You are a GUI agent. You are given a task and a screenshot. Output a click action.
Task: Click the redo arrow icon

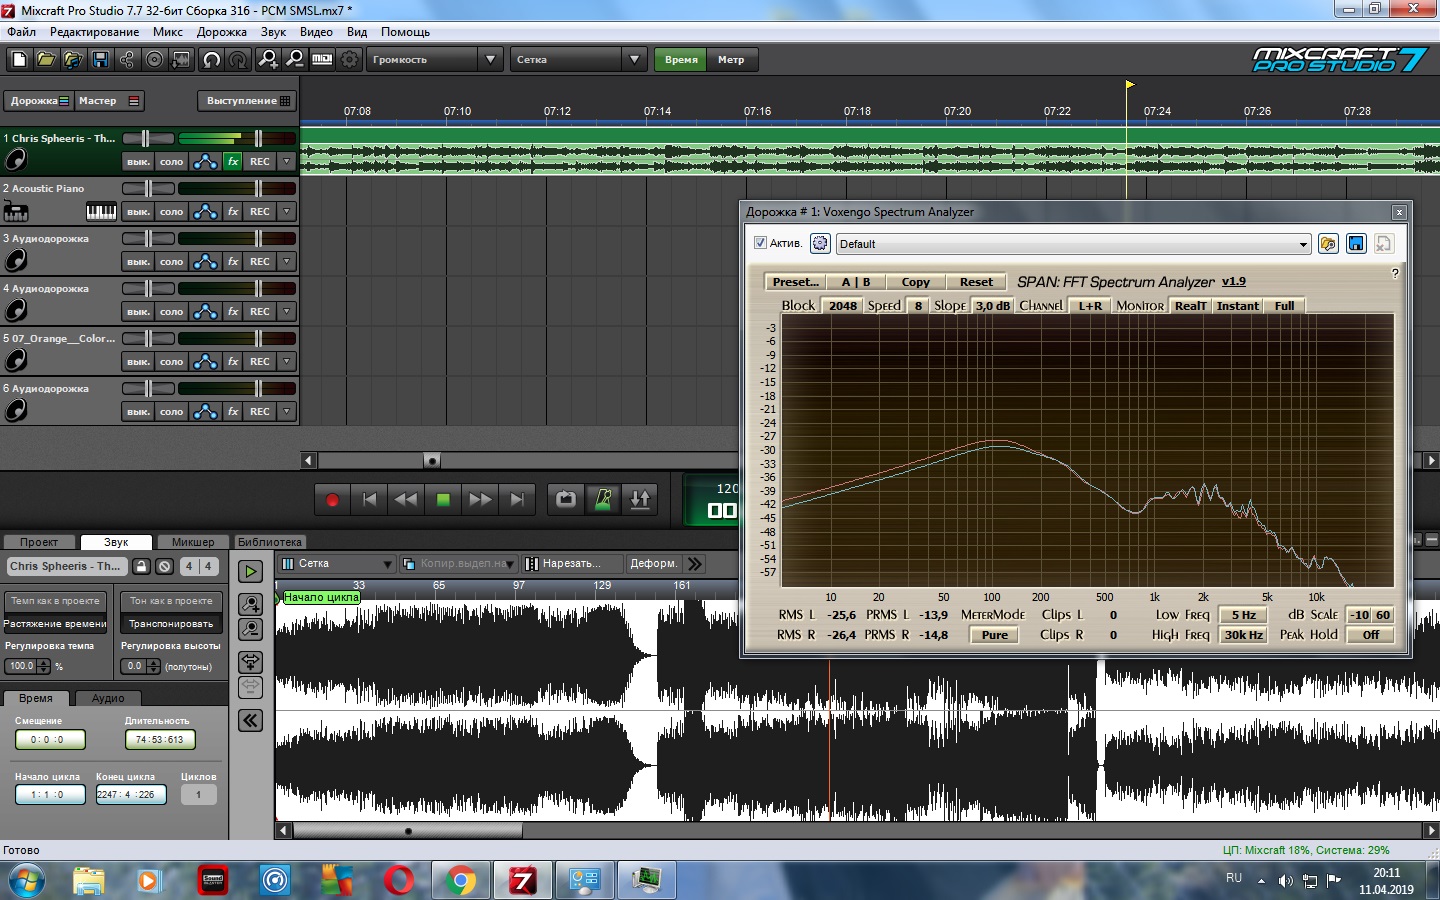click(238, 60)
